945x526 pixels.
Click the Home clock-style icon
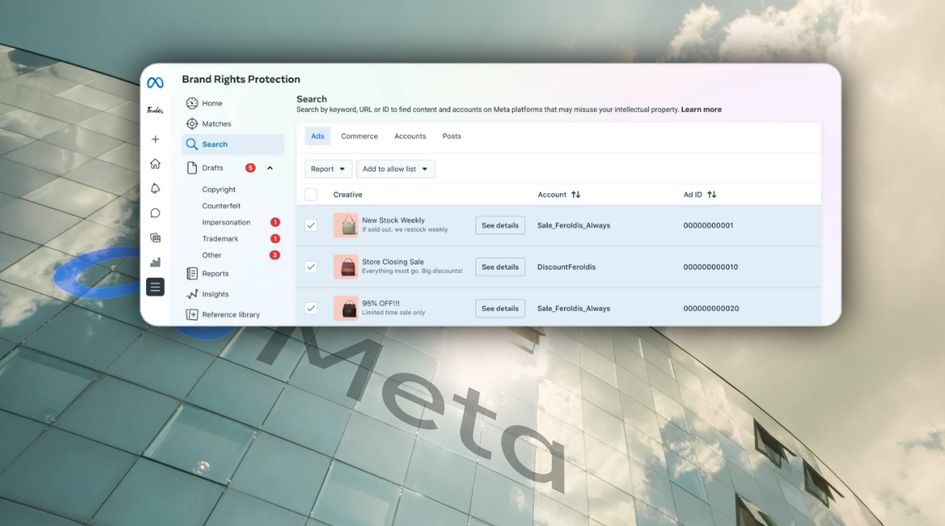point(192,103)
